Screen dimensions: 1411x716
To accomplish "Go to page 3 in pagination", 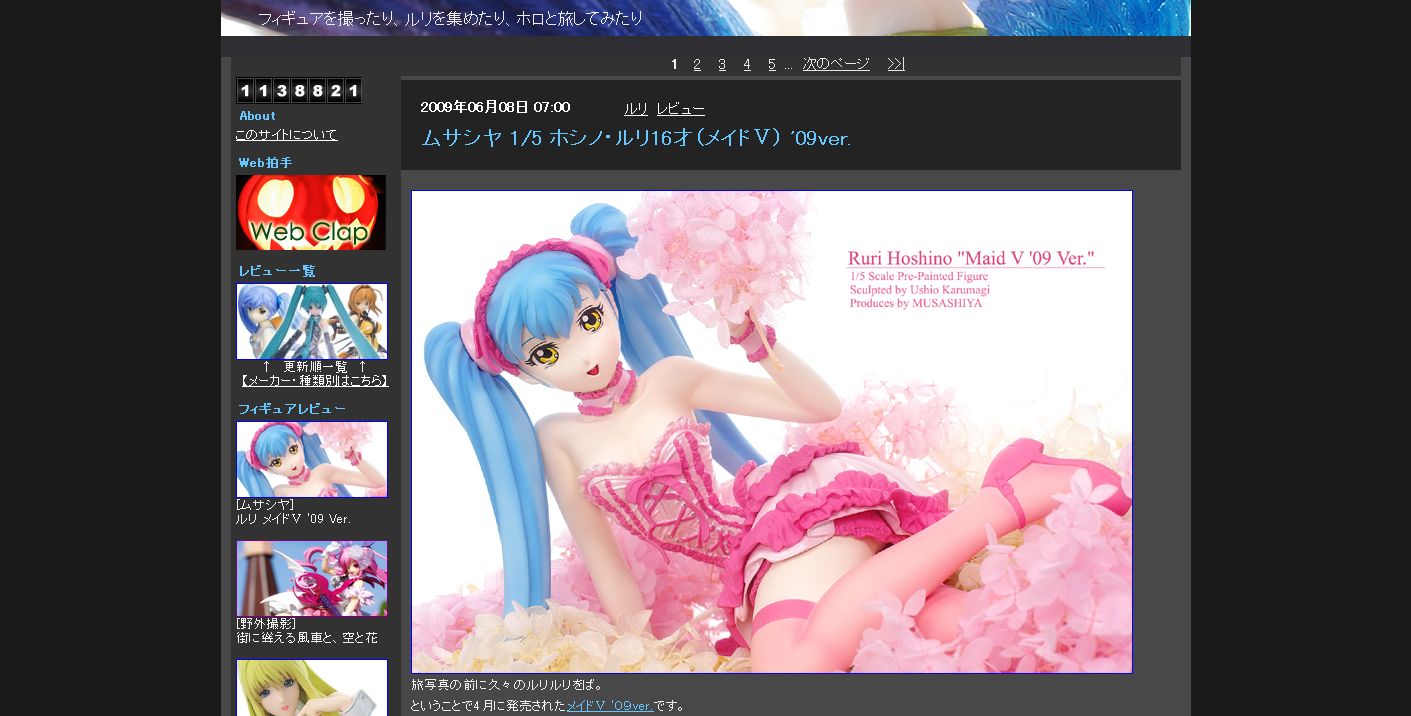I will tap(722, 64).
